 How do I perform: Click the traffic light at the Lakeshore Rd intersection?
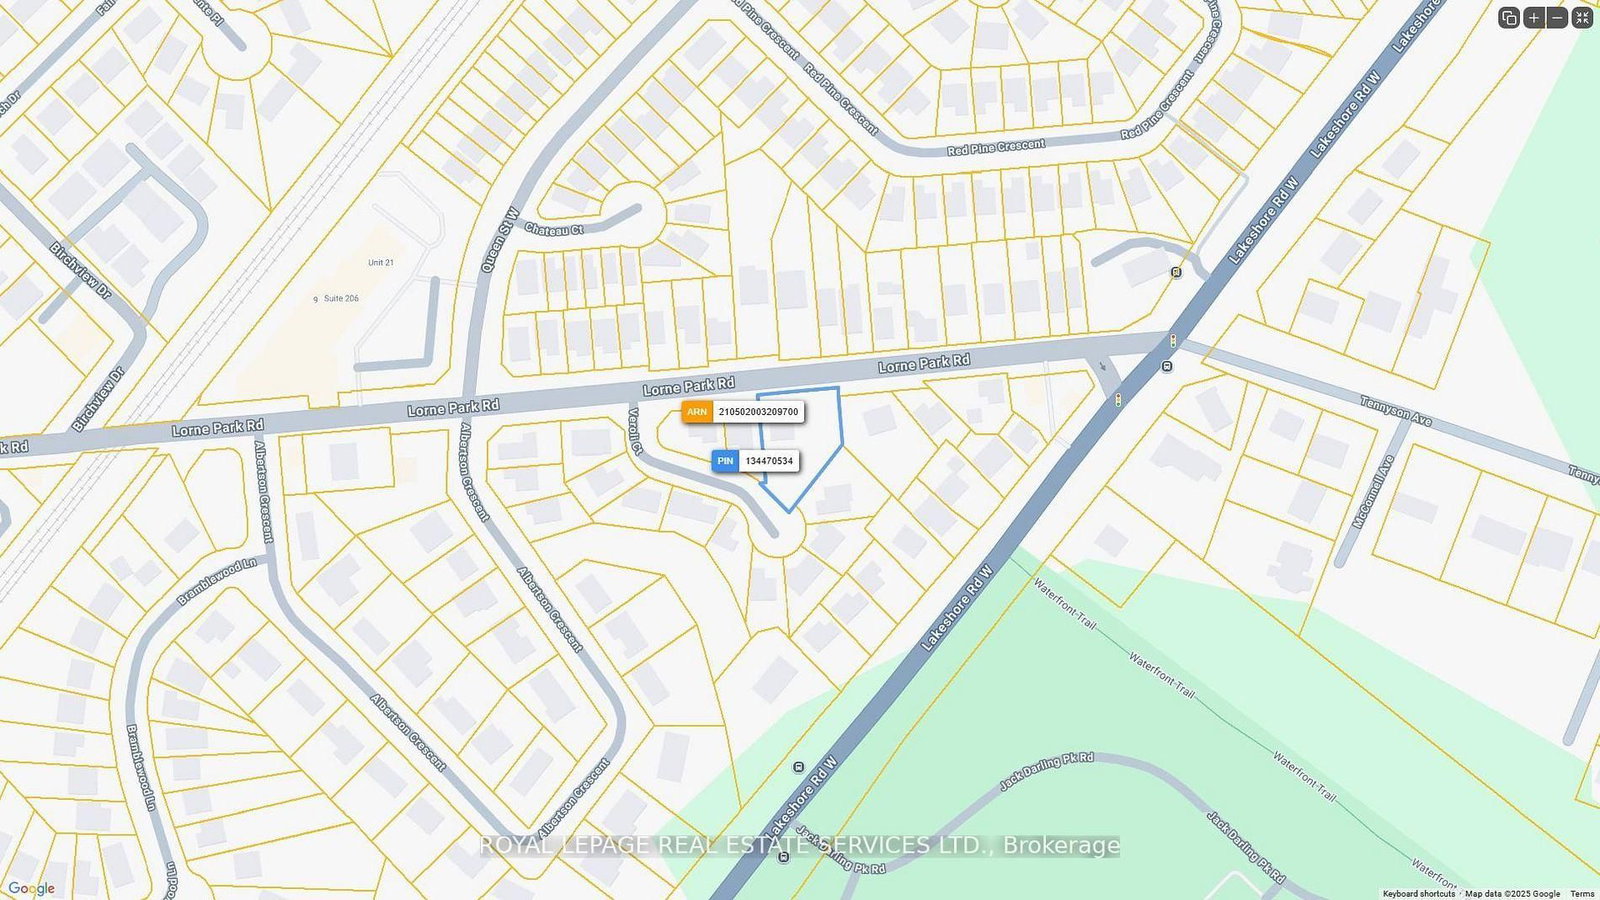coord(1172,341)
